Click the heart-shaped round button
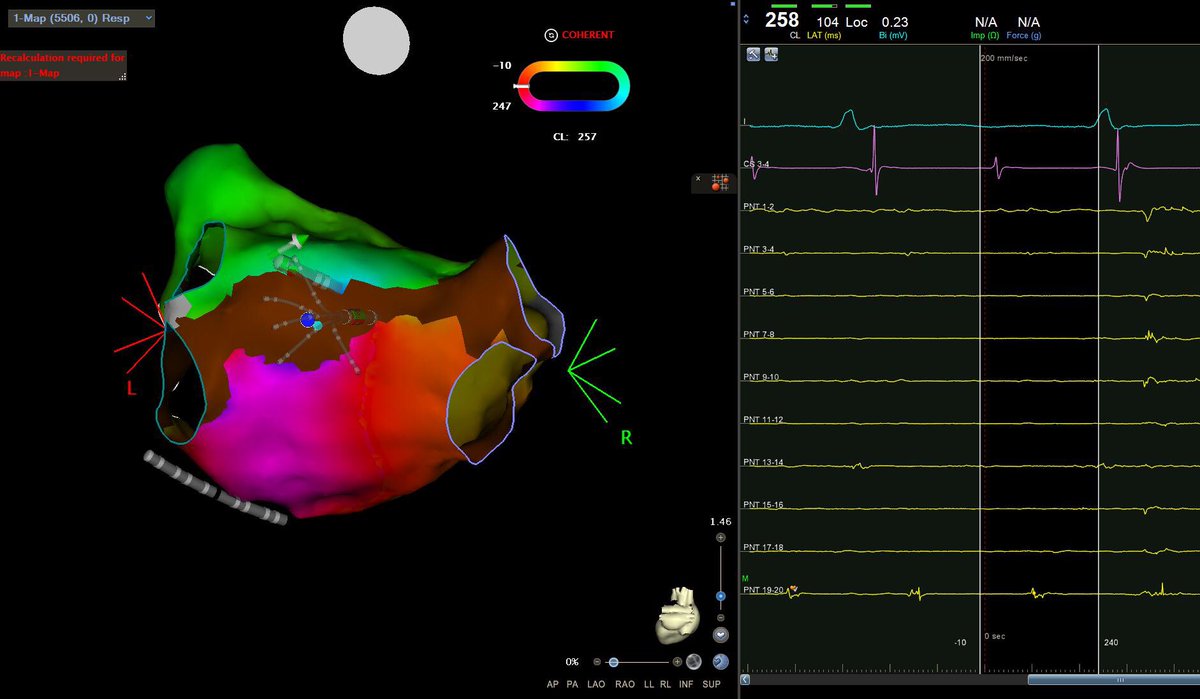The image size is (1200, 699). point(721,635)
